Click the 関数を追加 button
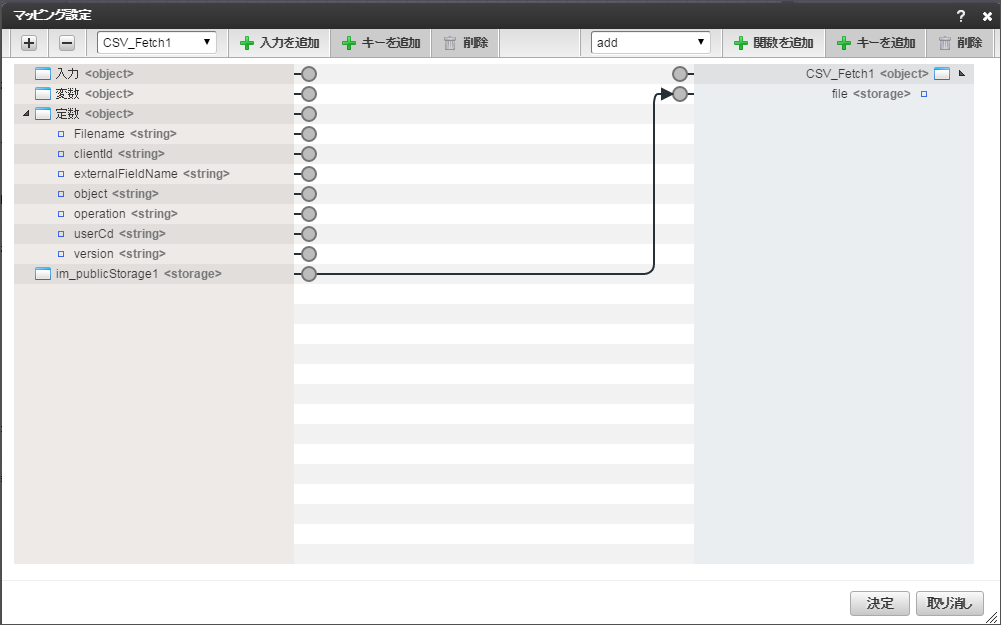1001x625 pixels. click(x=774, y=43)
